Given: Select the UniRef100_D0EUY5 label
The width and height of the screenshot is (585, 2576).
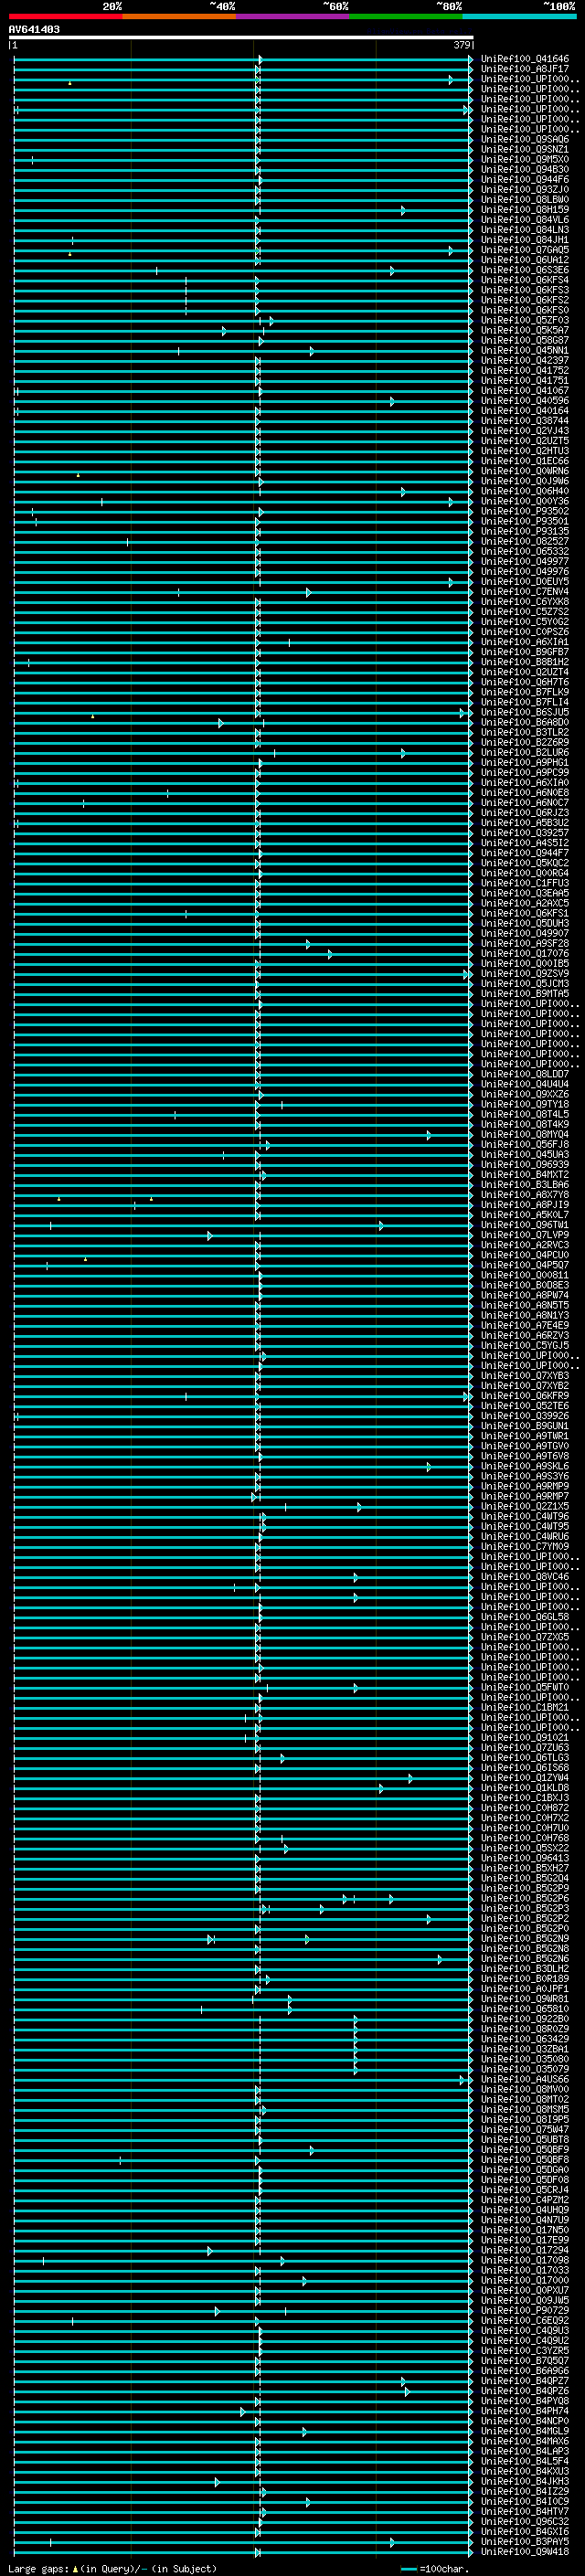Looking at the screenshot, I should [x=525, y=582].
